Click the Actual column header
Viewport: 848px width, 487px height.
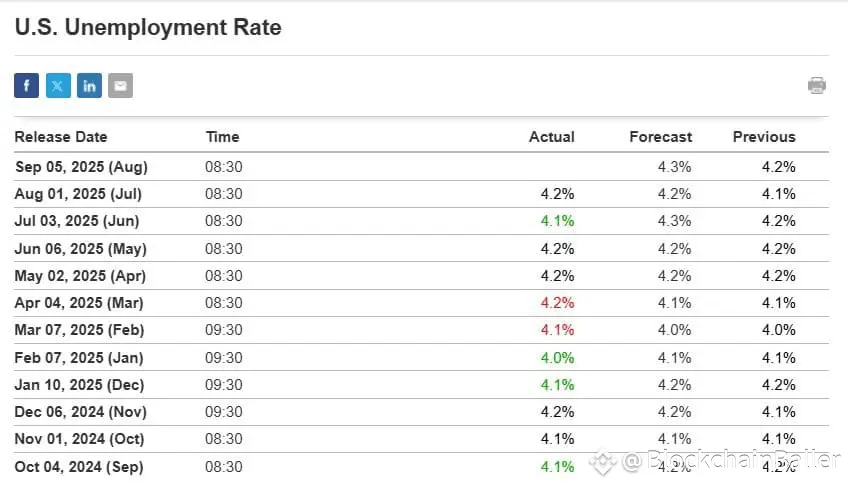point(552,137)
